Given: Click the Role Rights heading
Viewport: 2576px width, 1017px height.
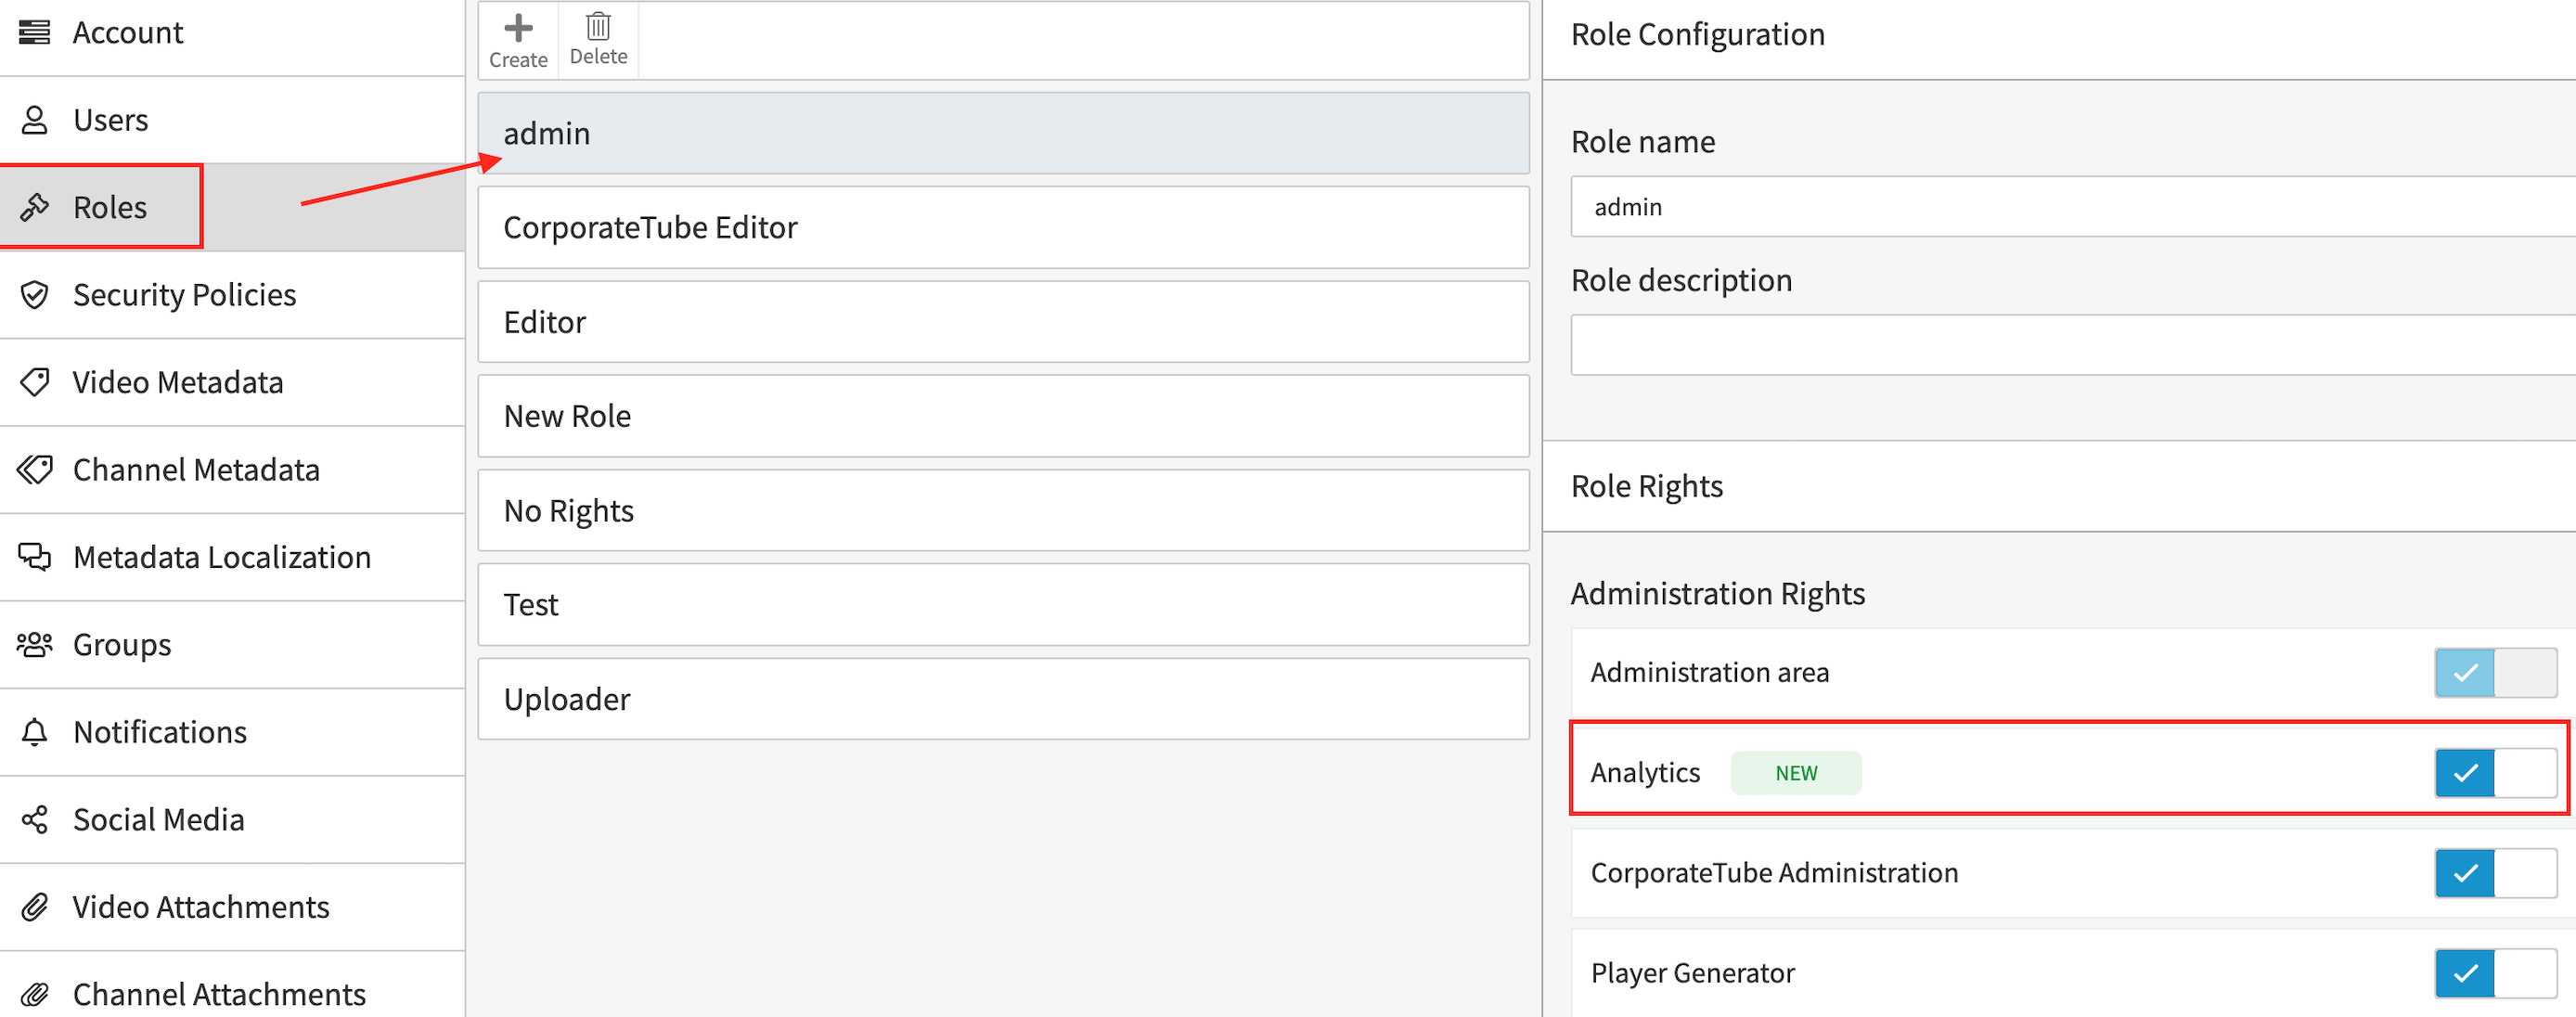Looking at the screenshot, I should point(1647,486).
